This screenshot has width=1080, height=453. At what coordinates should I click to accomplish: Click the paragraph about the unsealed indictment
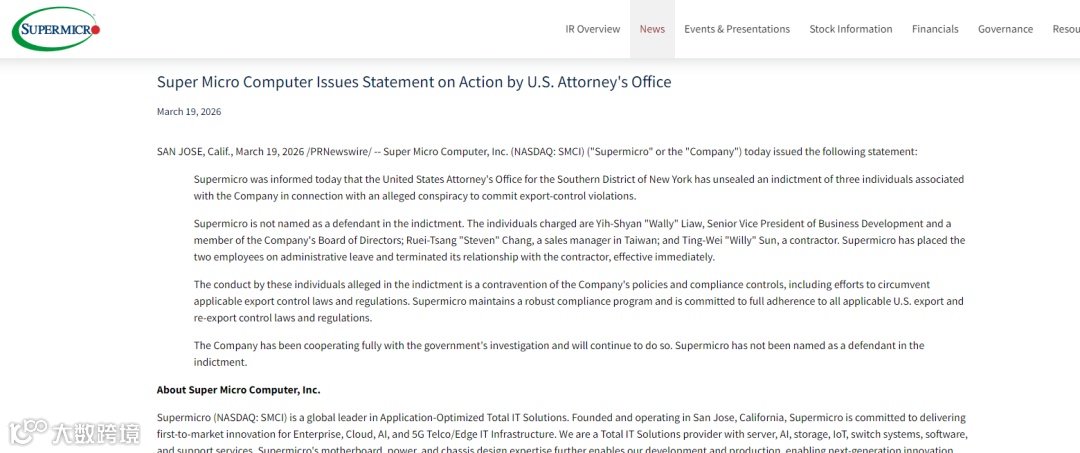pyautogui.click(x=579, y=187)
